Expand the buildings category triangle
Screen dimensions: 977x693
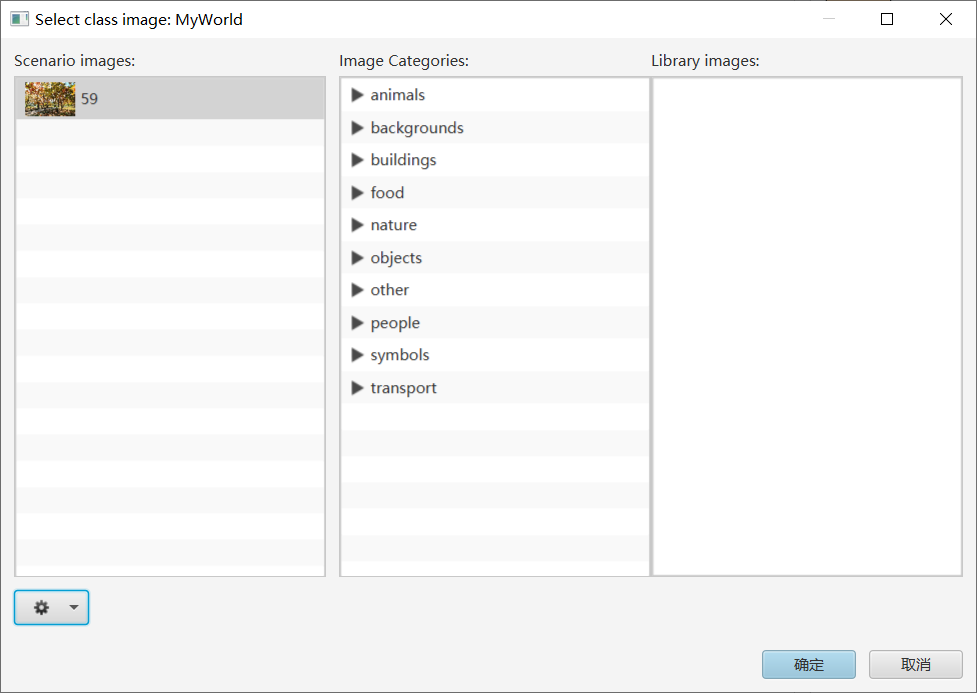(357, 160)
